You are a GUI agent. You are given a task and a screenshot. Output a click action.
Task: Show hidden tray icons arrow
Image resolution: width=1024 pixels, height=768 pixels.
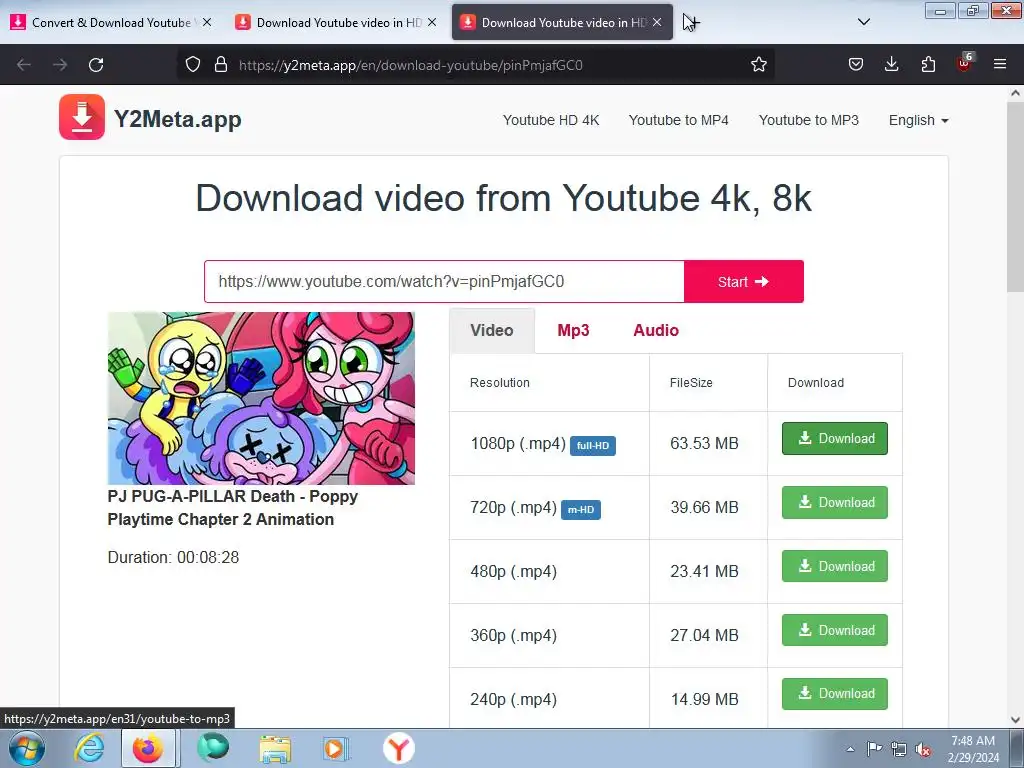(x=850, y=749)
